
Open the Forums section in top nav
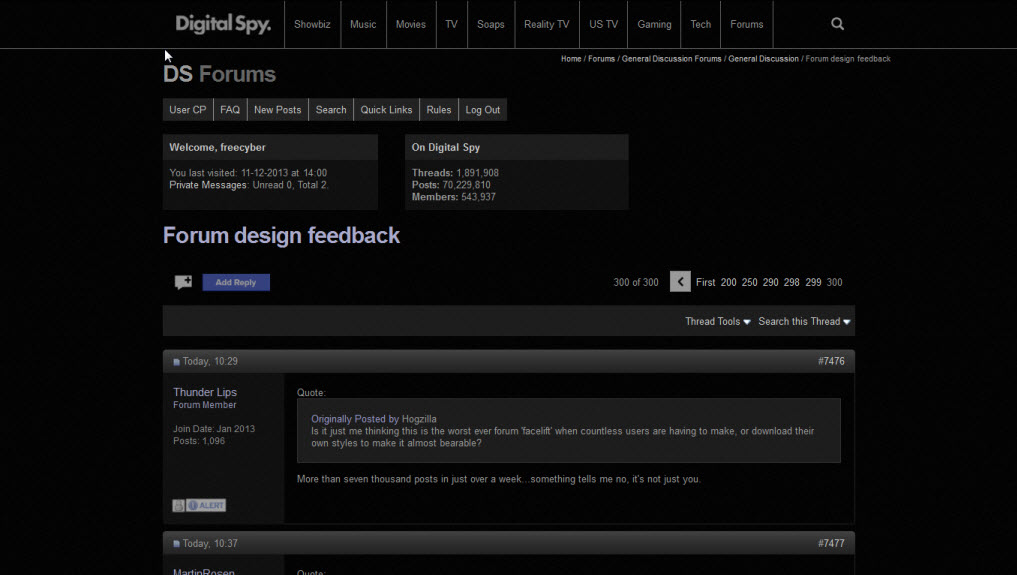pos(747,24)
